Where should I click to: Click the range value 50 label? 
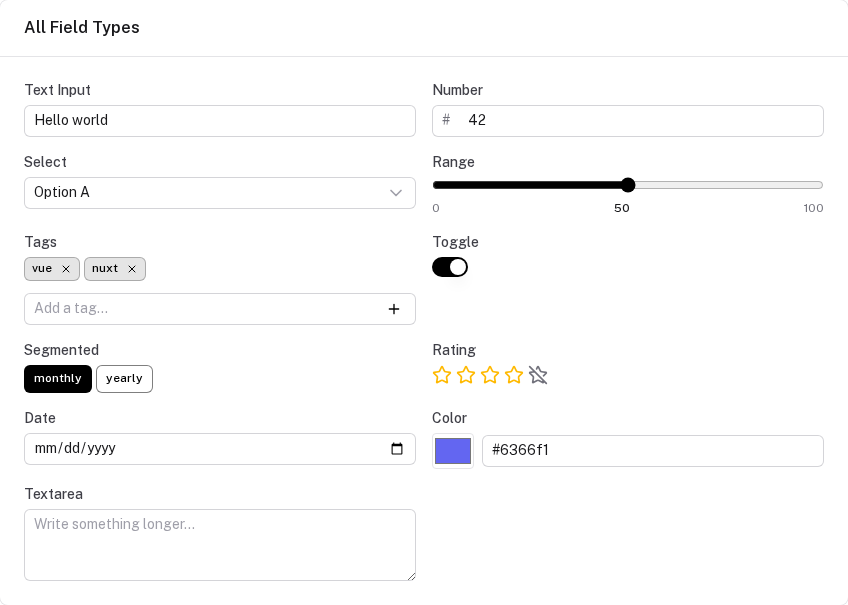(x=622, y=208)
